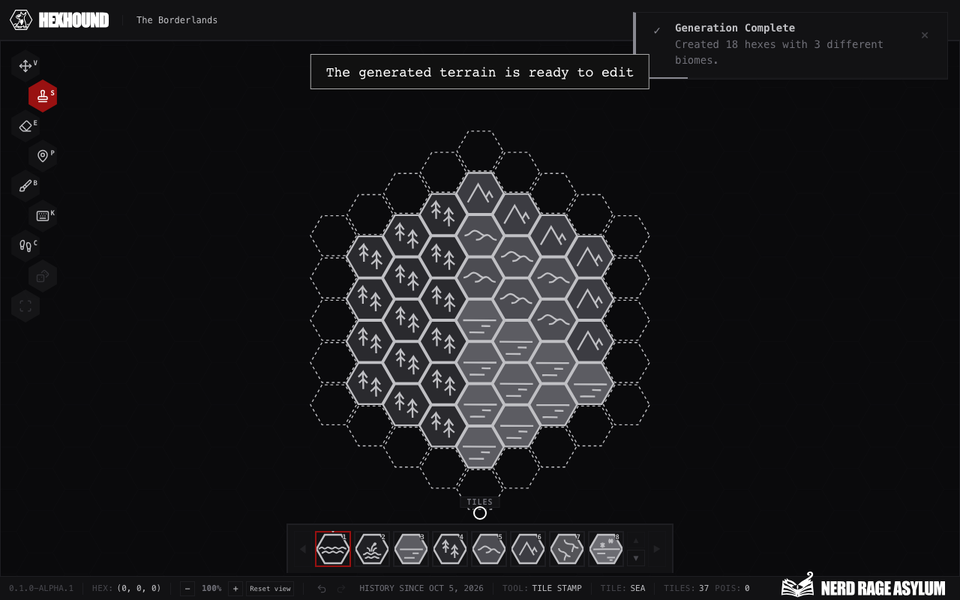Page tile palette right with arrow
Screen dimensions: 960x600
[657, 549]
